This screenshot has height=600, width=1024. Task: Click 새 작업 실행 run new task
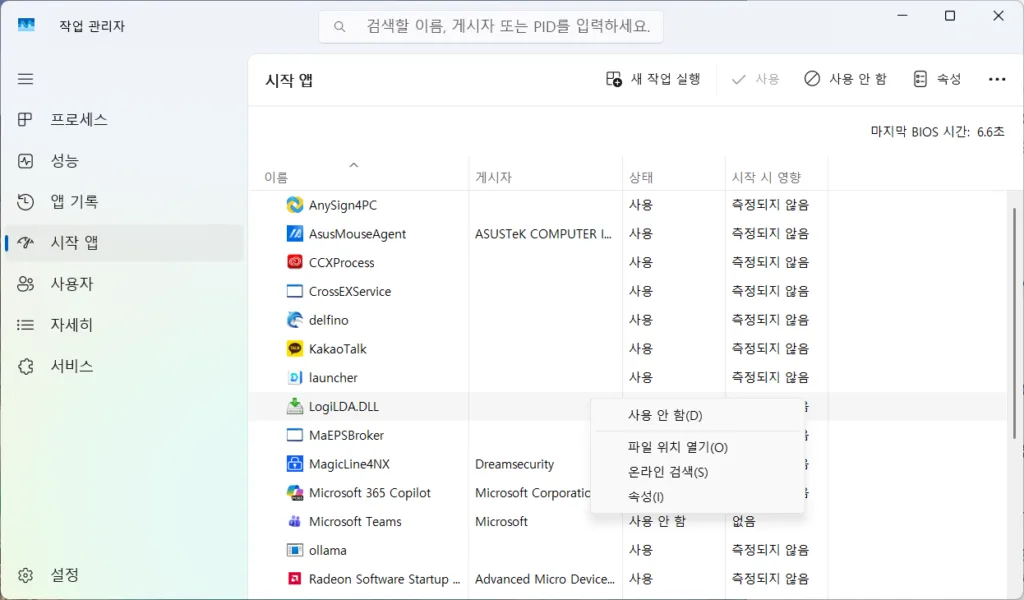[x=653, y=79]
